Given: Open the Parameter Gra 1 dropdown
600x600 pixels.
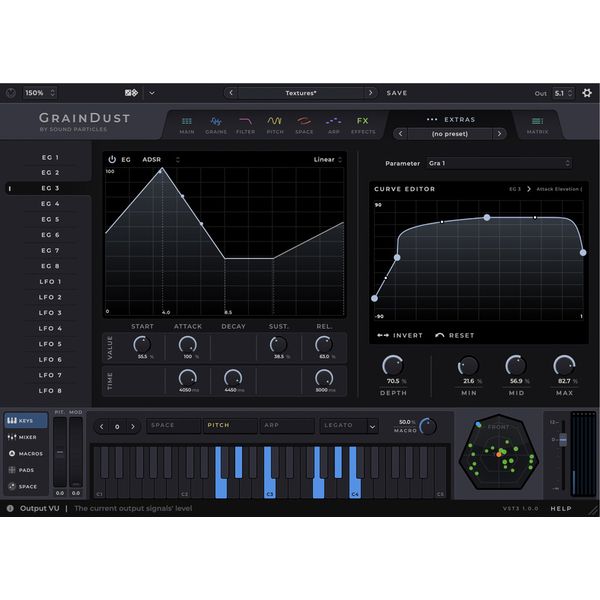Looking at the screenshot, I should tap(499, 163).
